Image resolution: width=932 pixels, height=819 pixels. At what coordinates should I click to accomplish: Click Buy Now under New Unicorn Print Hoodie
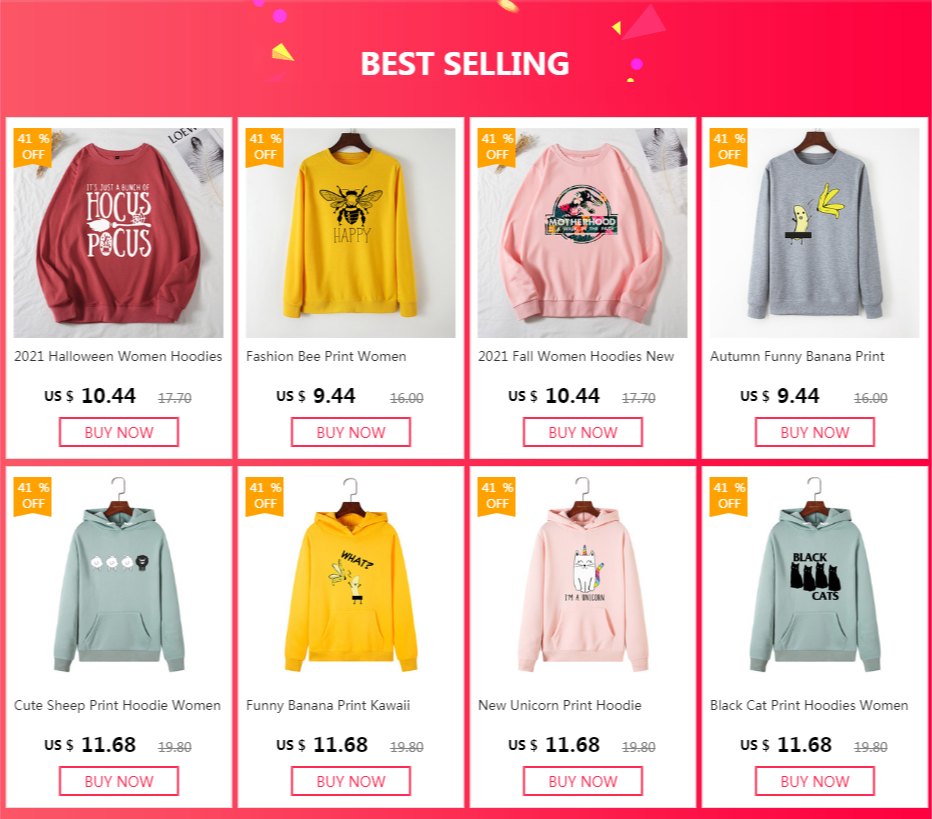pos(583,781)
